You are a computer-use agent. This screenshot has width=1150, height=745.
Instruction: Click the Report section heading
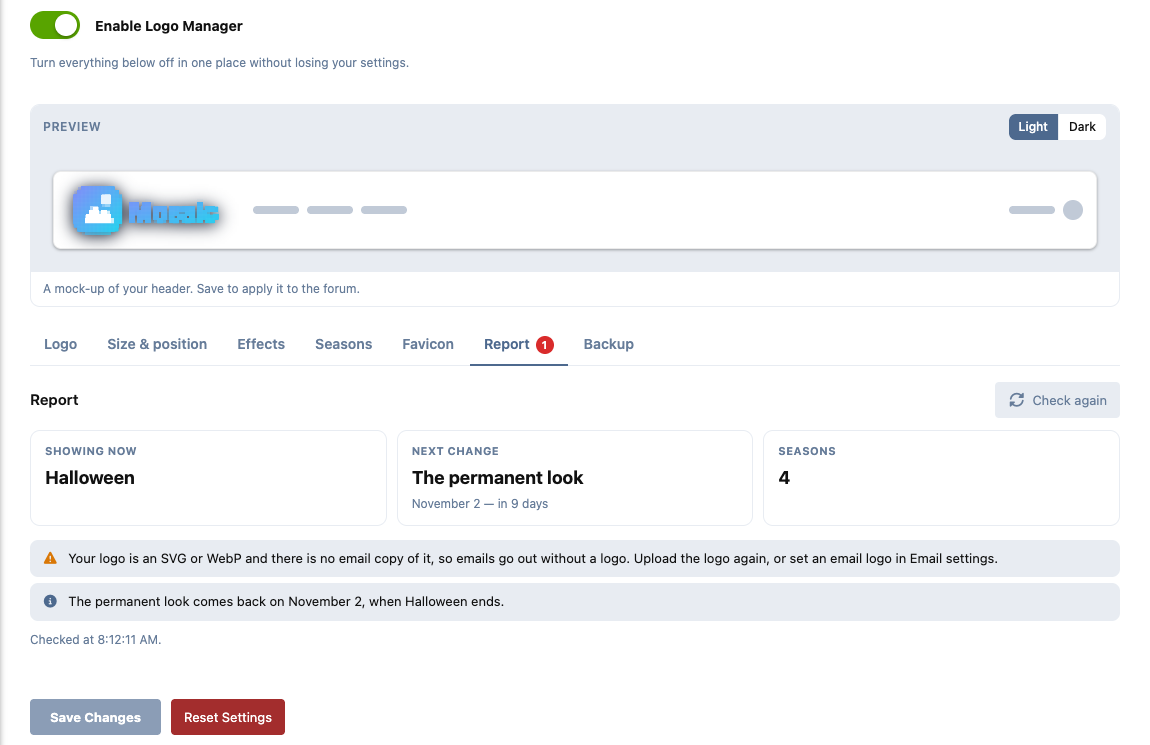[54, 400]
